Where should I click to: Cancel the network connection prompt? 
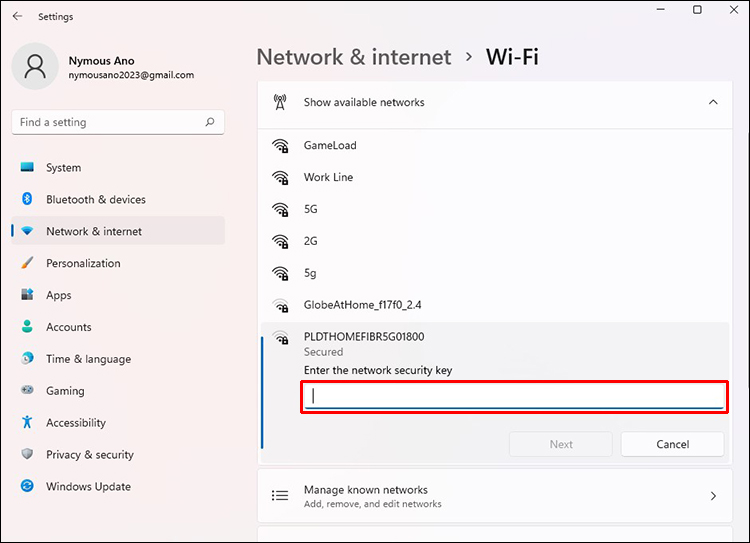(672, 444)
